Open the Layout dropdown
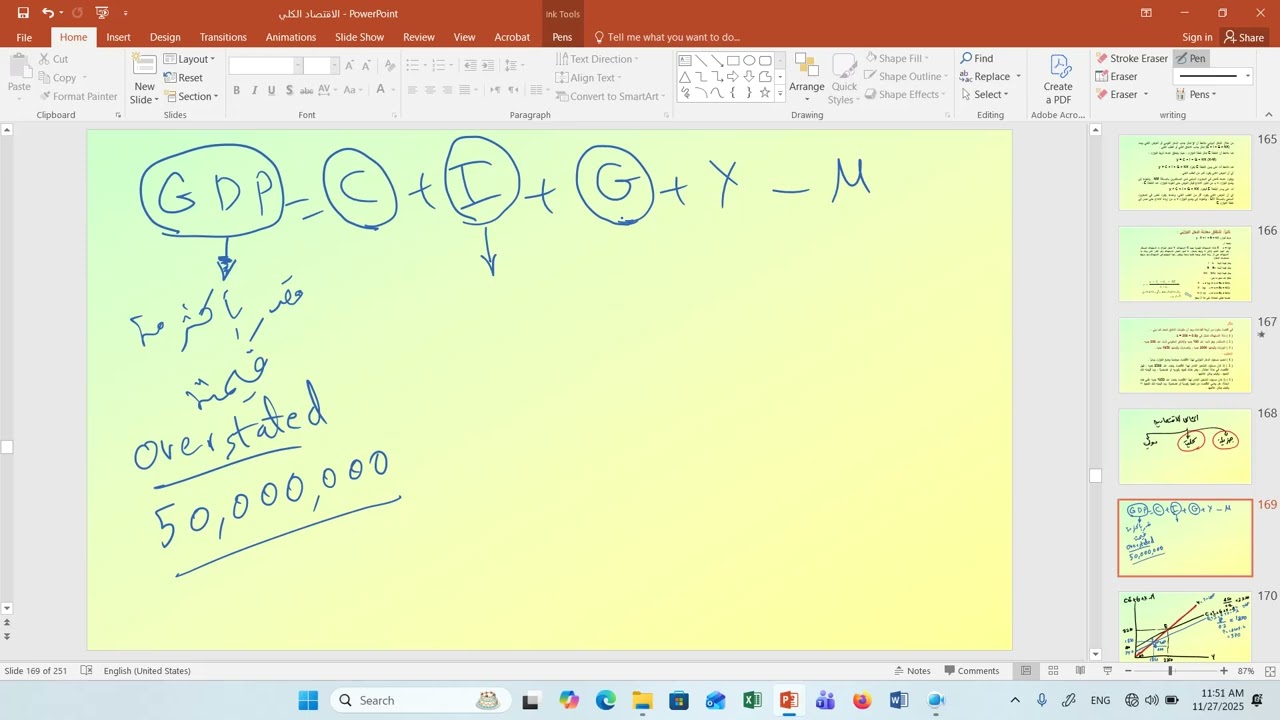This screenshot has width=1280, height=720. pos(190,59)
